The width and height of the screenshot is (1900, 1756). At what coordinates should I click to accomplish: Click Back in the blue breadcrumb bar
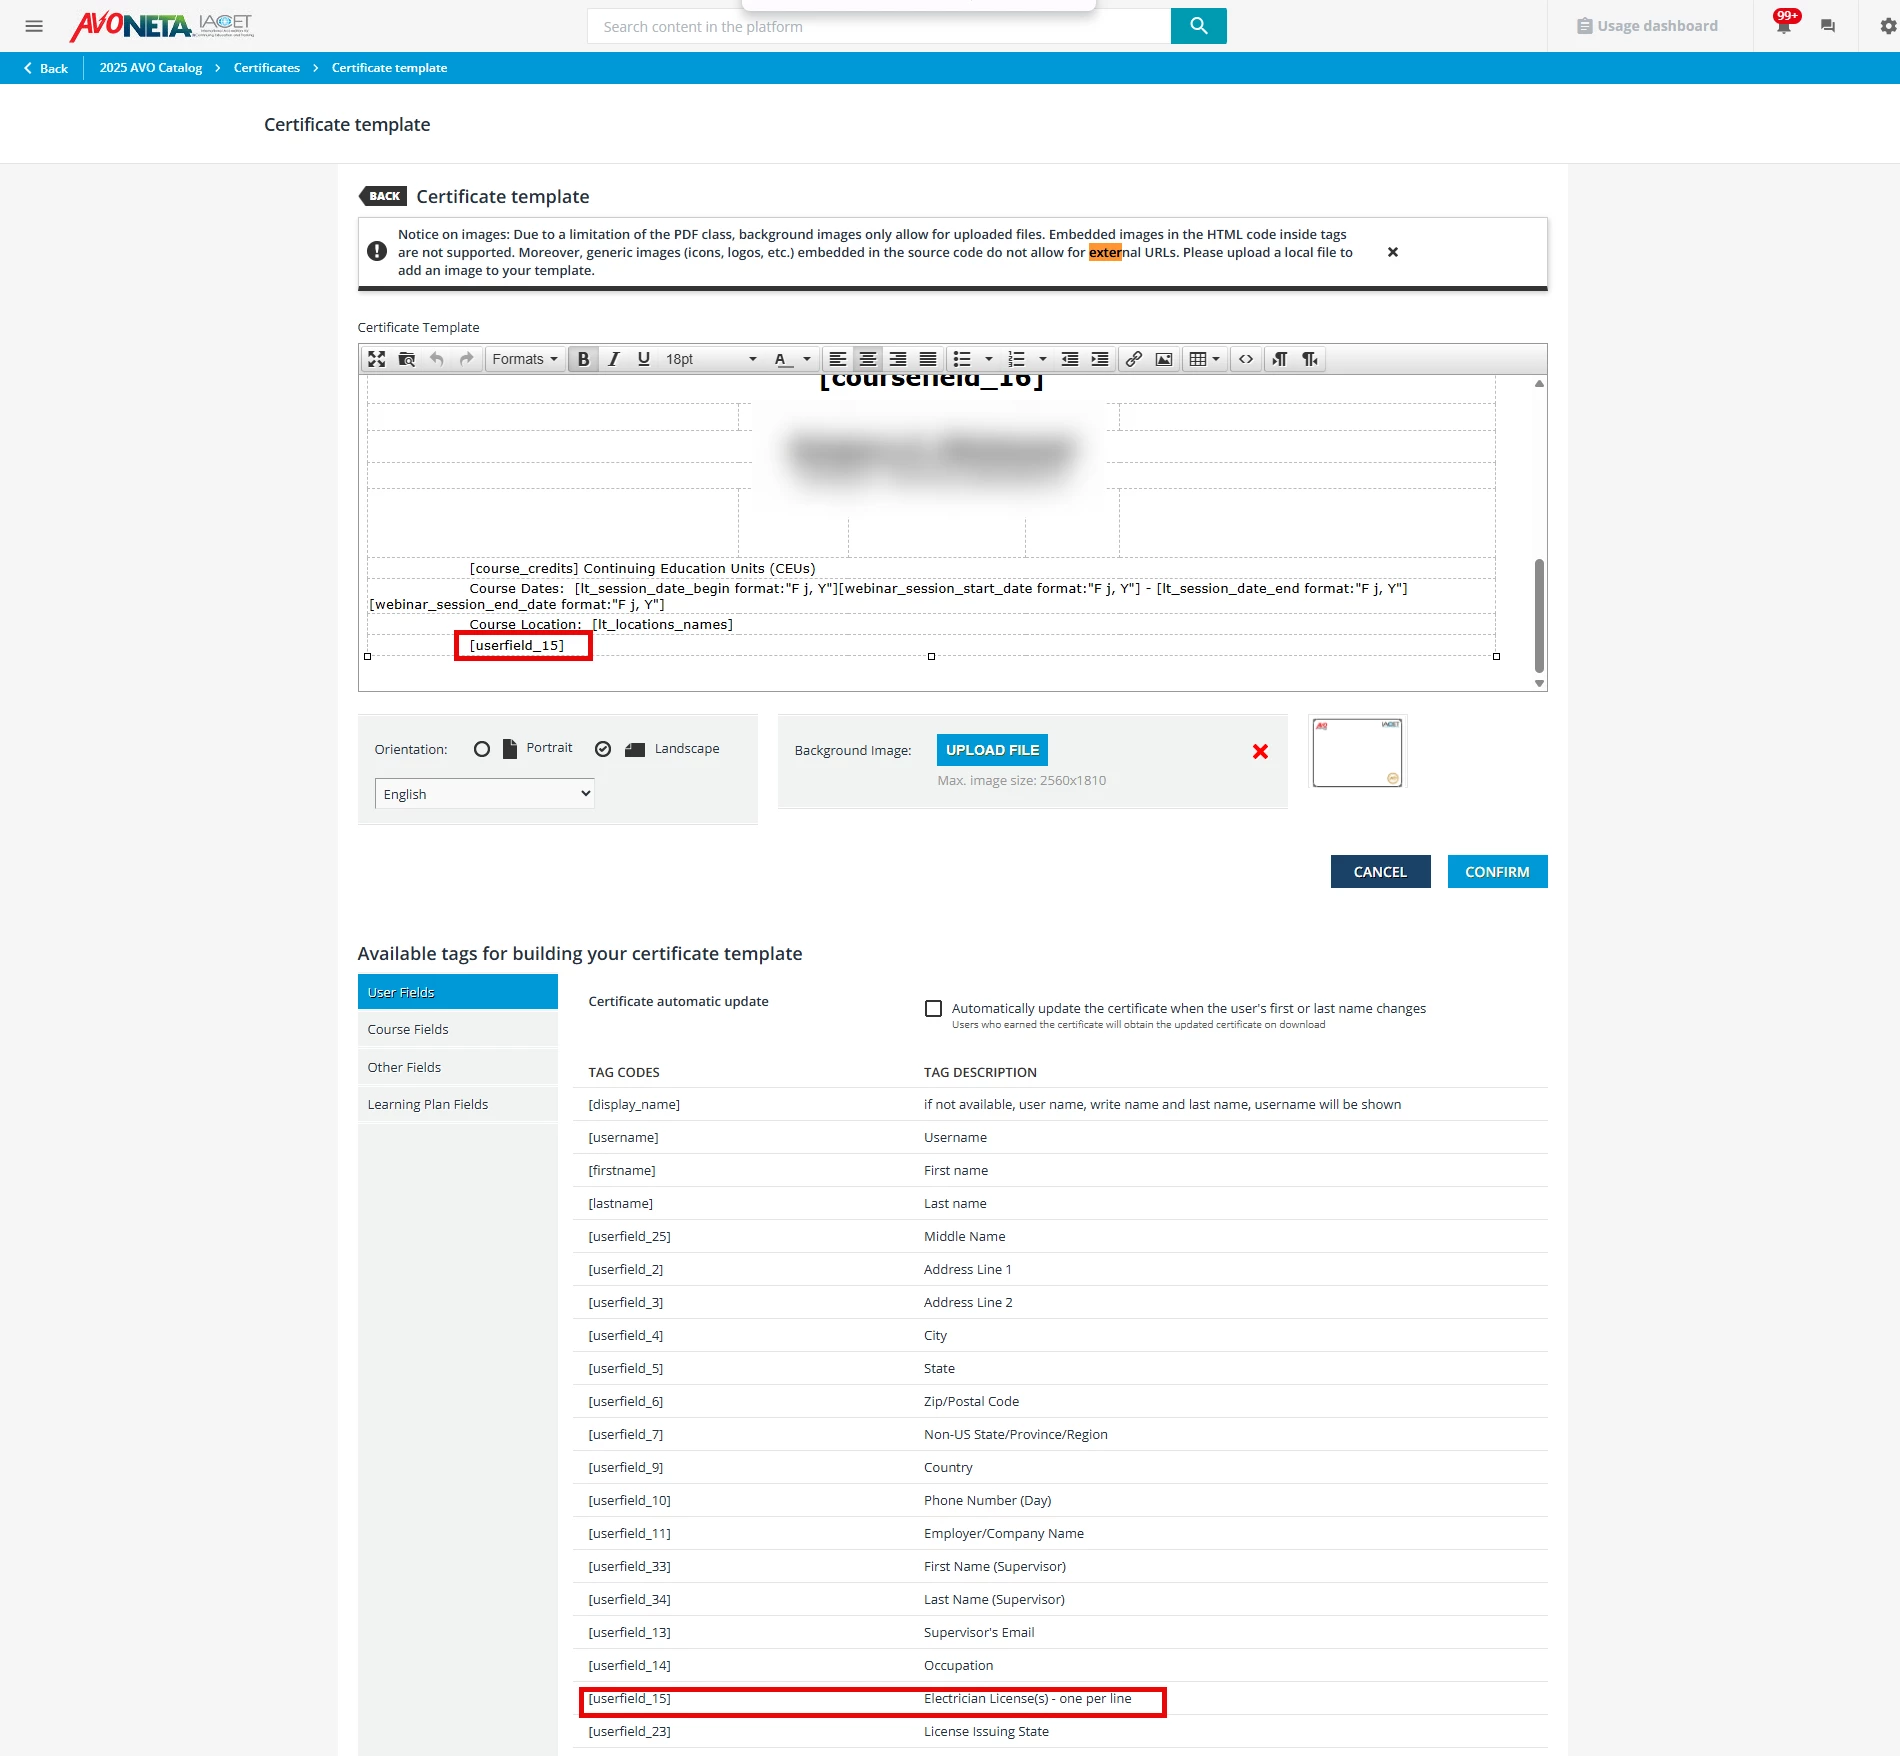click(46, 68)
